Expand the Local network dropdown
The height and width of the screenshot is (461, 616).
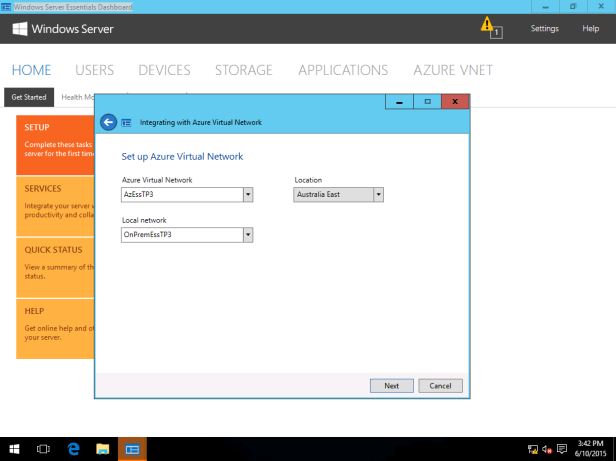(x=248, y=235)
